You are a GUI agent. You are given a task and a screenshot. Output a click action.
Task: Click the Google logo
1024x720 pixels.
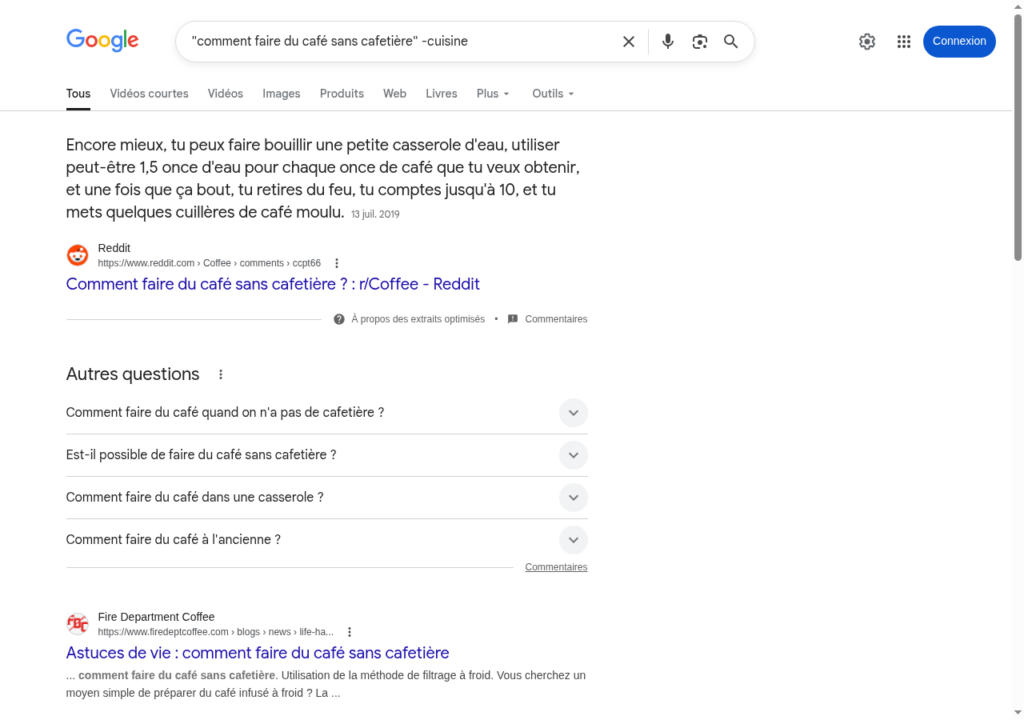[x=102, y=41]
